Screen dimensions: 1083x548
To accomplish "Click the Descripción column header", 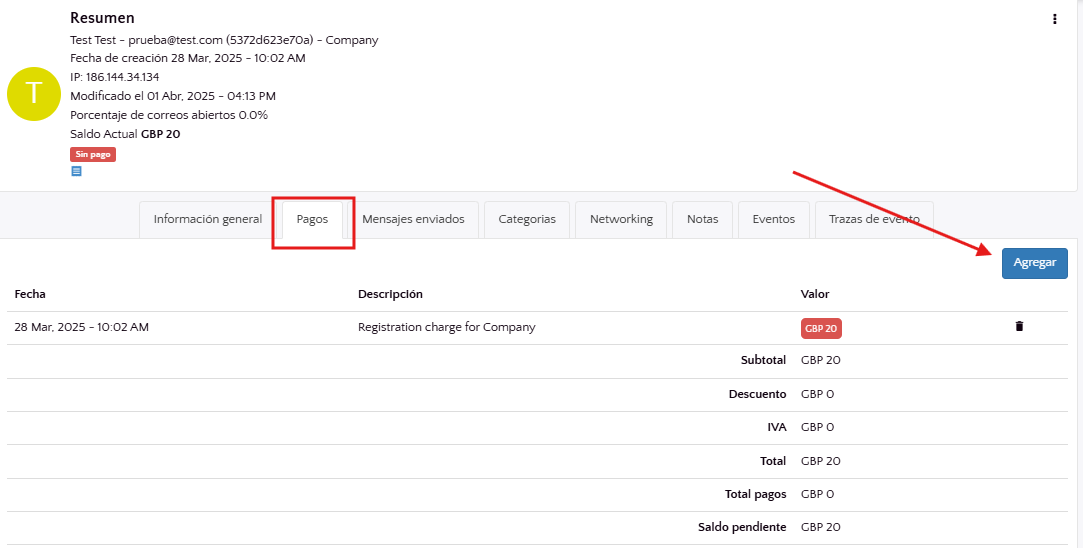I will coord(390,294).
